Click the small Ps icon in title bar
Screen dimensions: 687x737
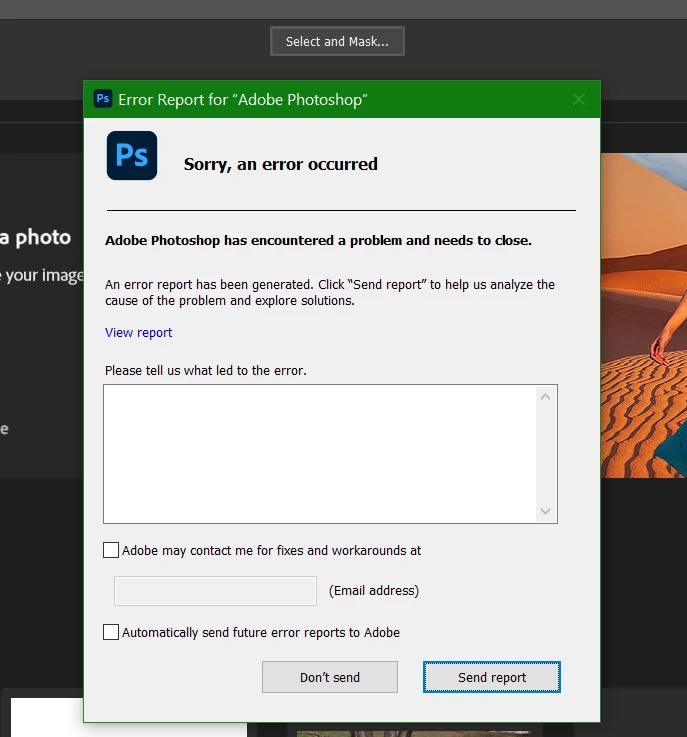102,99
